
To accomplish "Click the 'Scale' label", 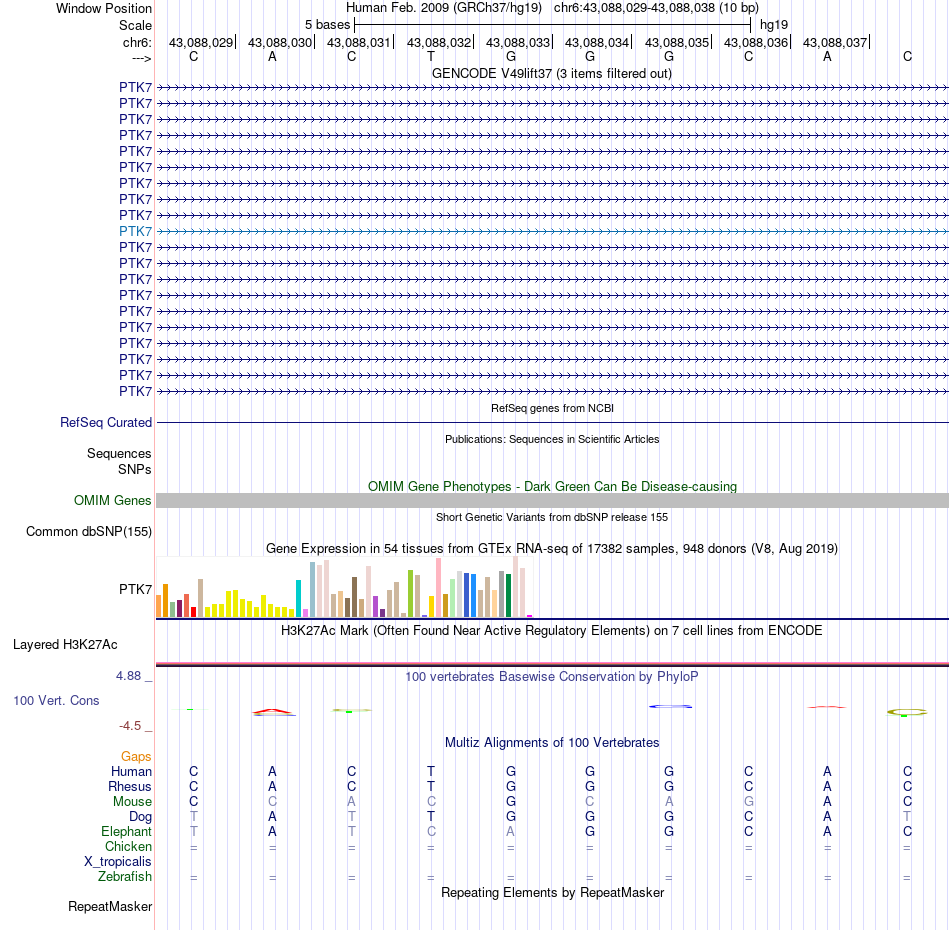I will (136, 25).
